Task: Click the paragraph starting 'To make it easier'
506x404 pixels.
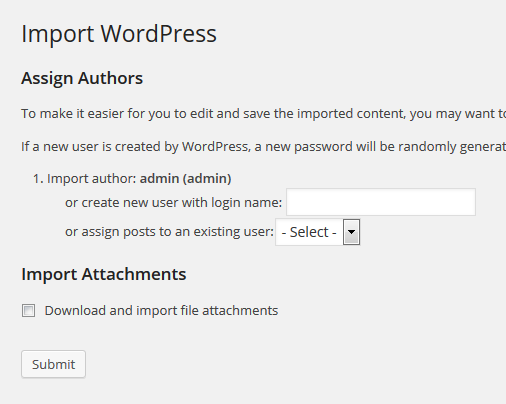Action: point(263,114)
